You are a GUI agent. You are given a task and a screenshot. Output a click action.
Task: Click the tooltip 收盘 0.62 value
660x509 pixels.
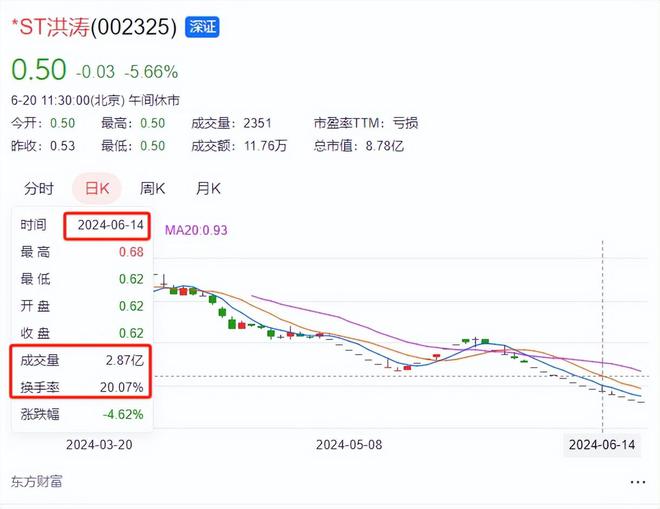[131, 333]
